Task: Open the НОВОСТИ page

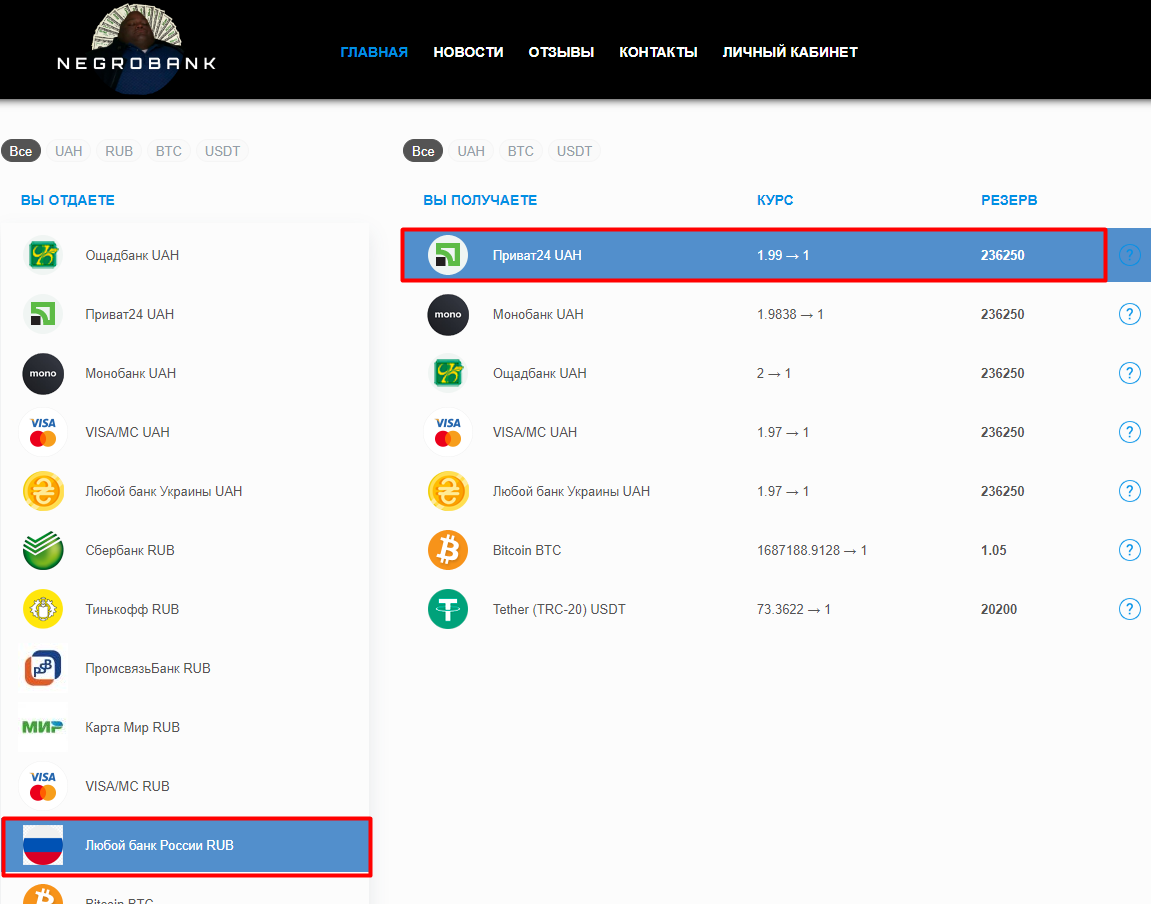Action: coord(468,52)
